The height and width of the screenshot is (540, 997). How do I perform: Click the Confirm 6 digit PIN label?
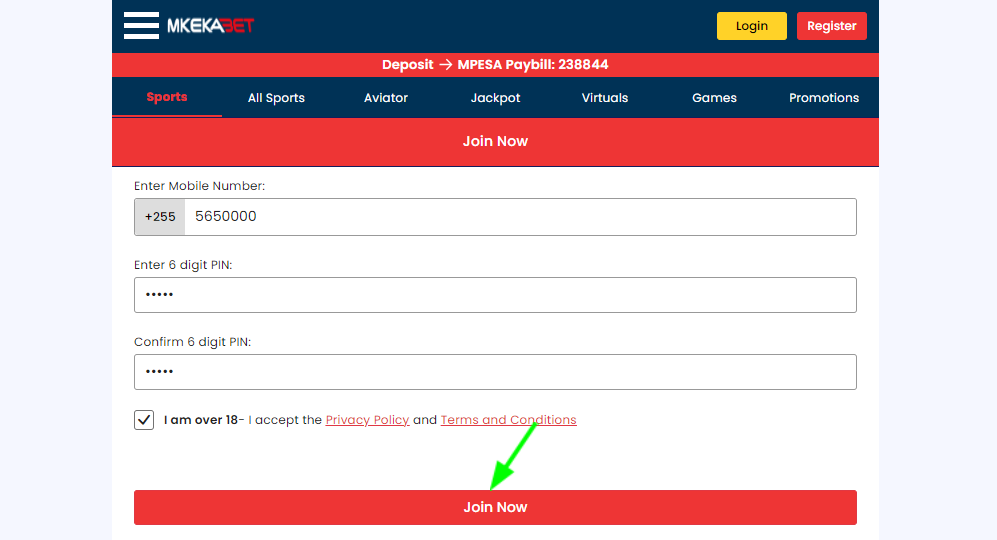tap(193, 342)
